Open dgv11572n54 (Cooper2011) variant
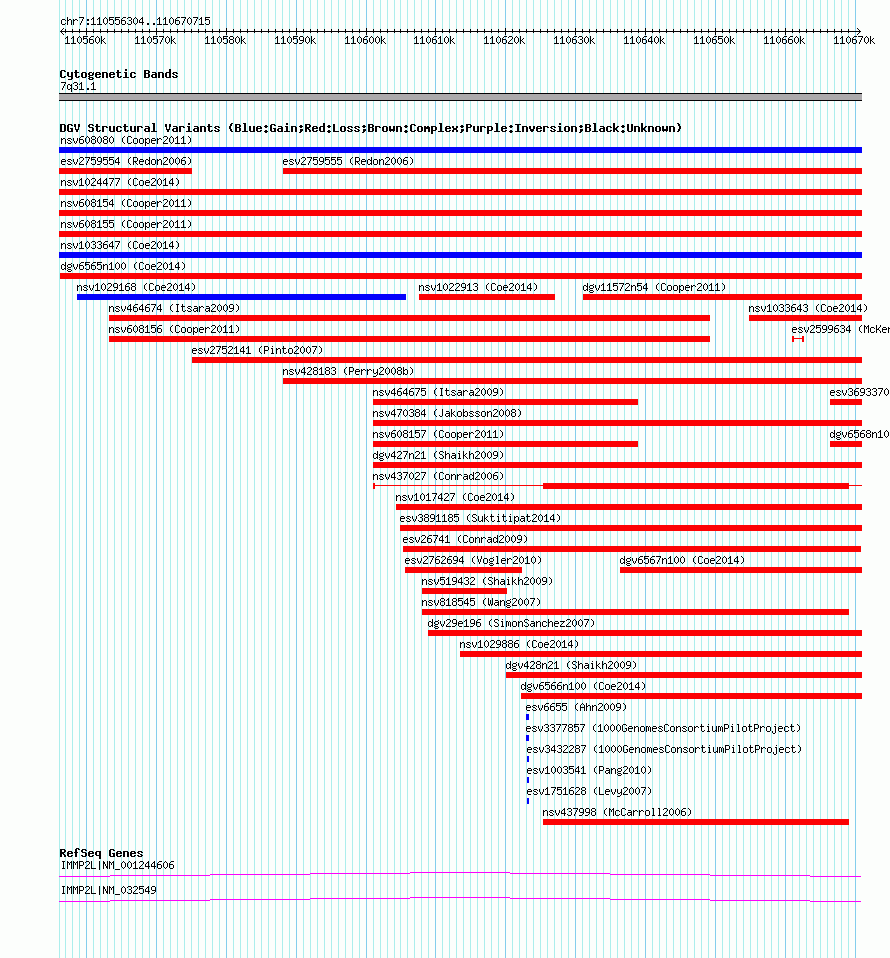Viewport: 890px width, 958px height. [654, 287]
